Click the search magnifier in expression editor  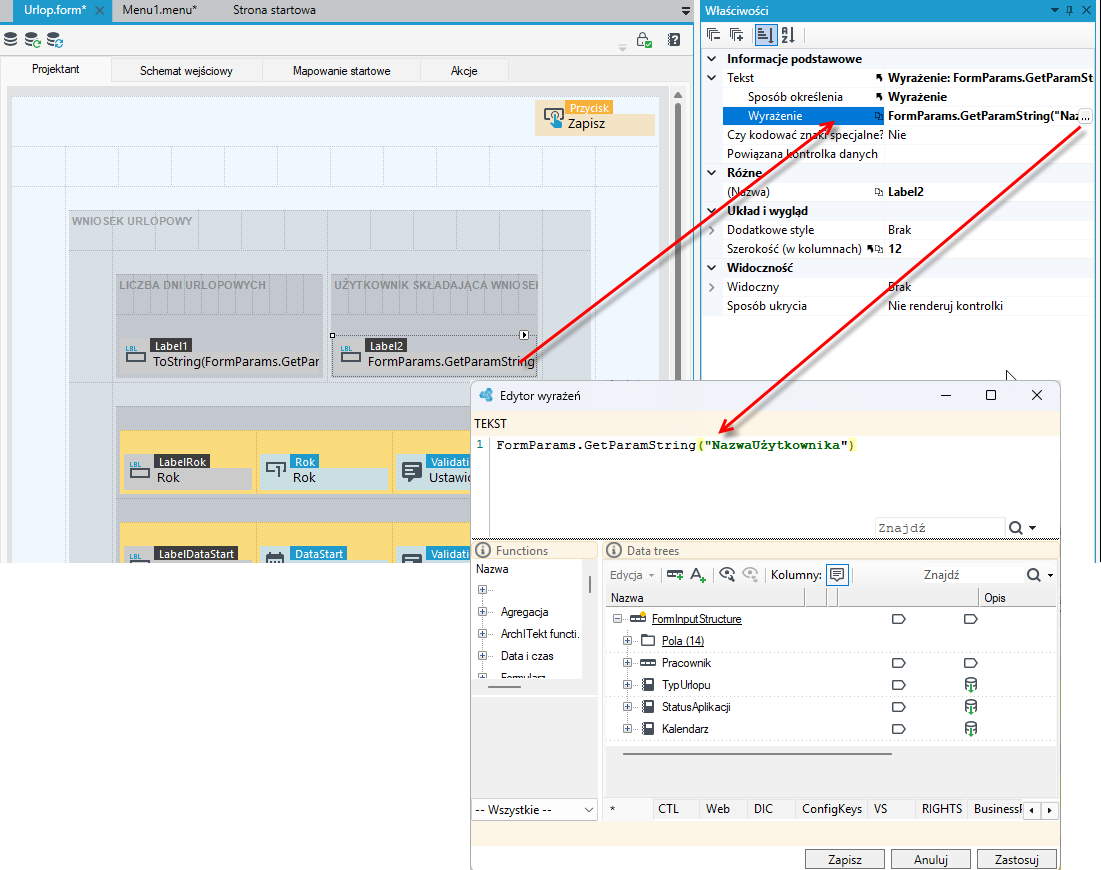pyautogui.click(x=1015, y=528)
